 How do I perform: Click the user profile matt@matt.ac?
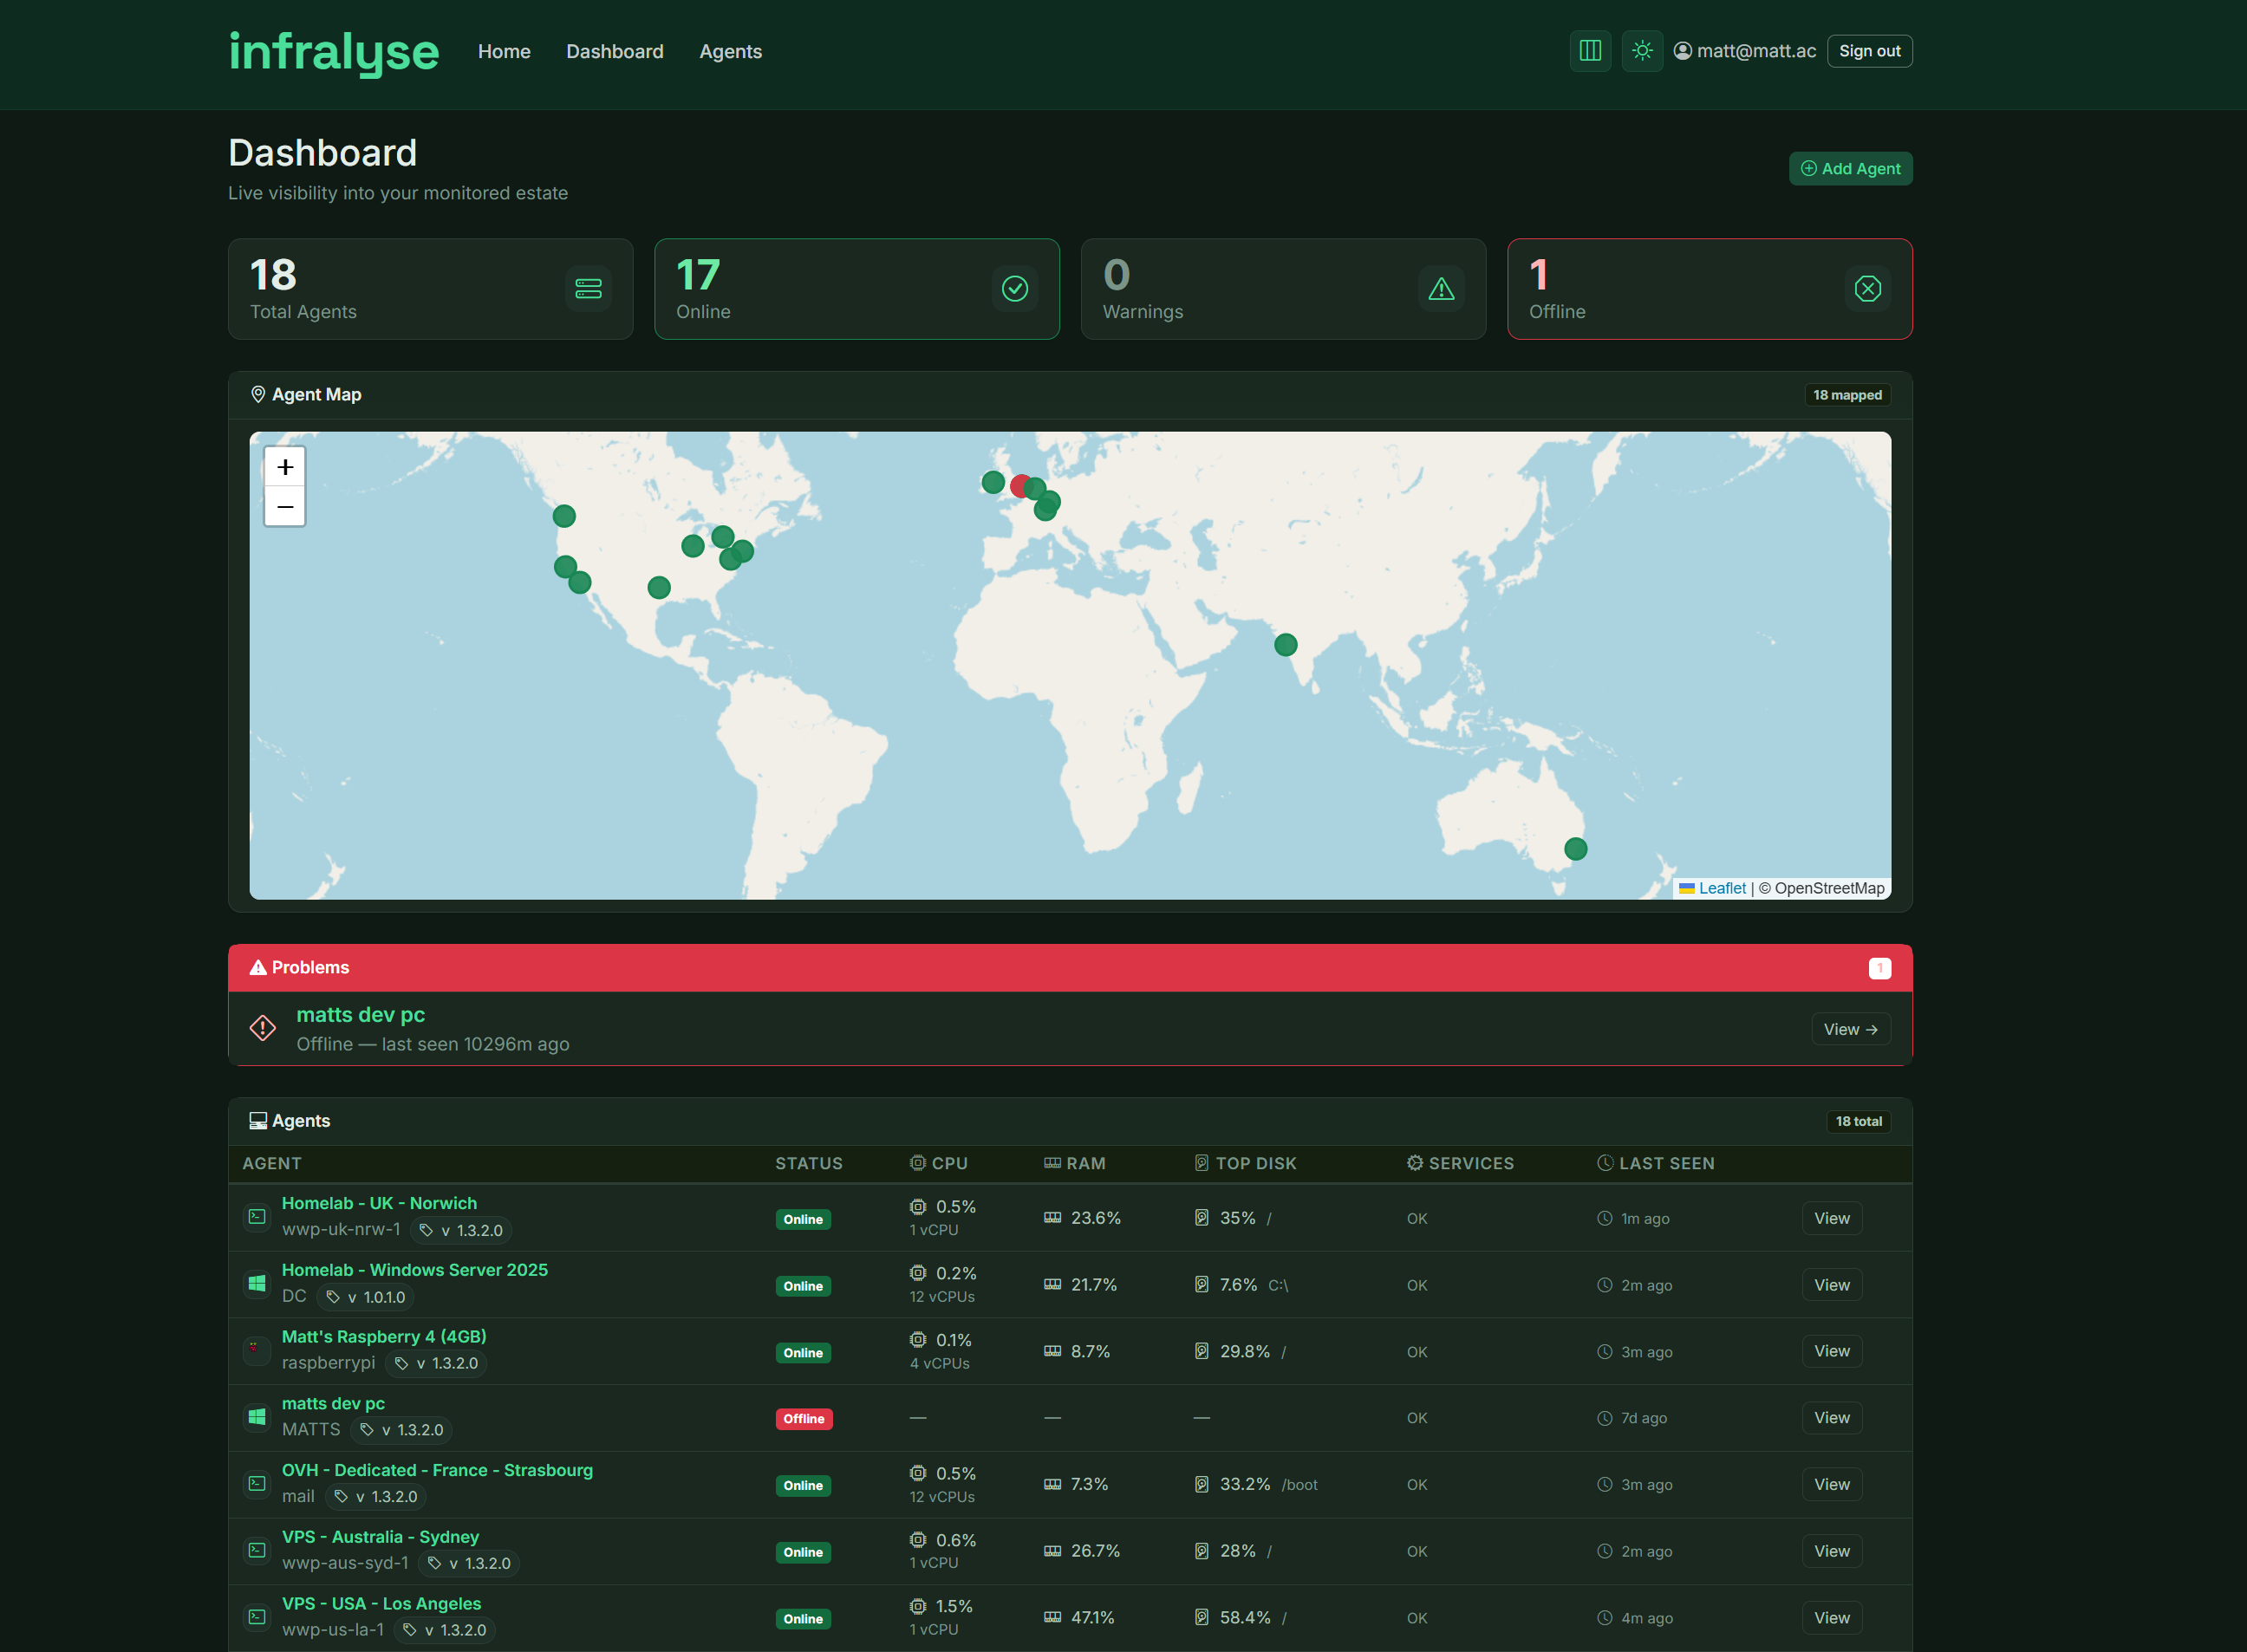(1745, 51)
